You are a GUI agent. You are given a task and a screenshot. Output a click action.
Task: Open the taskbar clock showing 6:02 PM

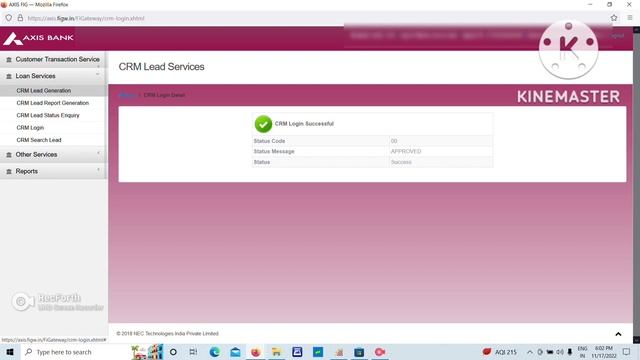pos(604,352)
